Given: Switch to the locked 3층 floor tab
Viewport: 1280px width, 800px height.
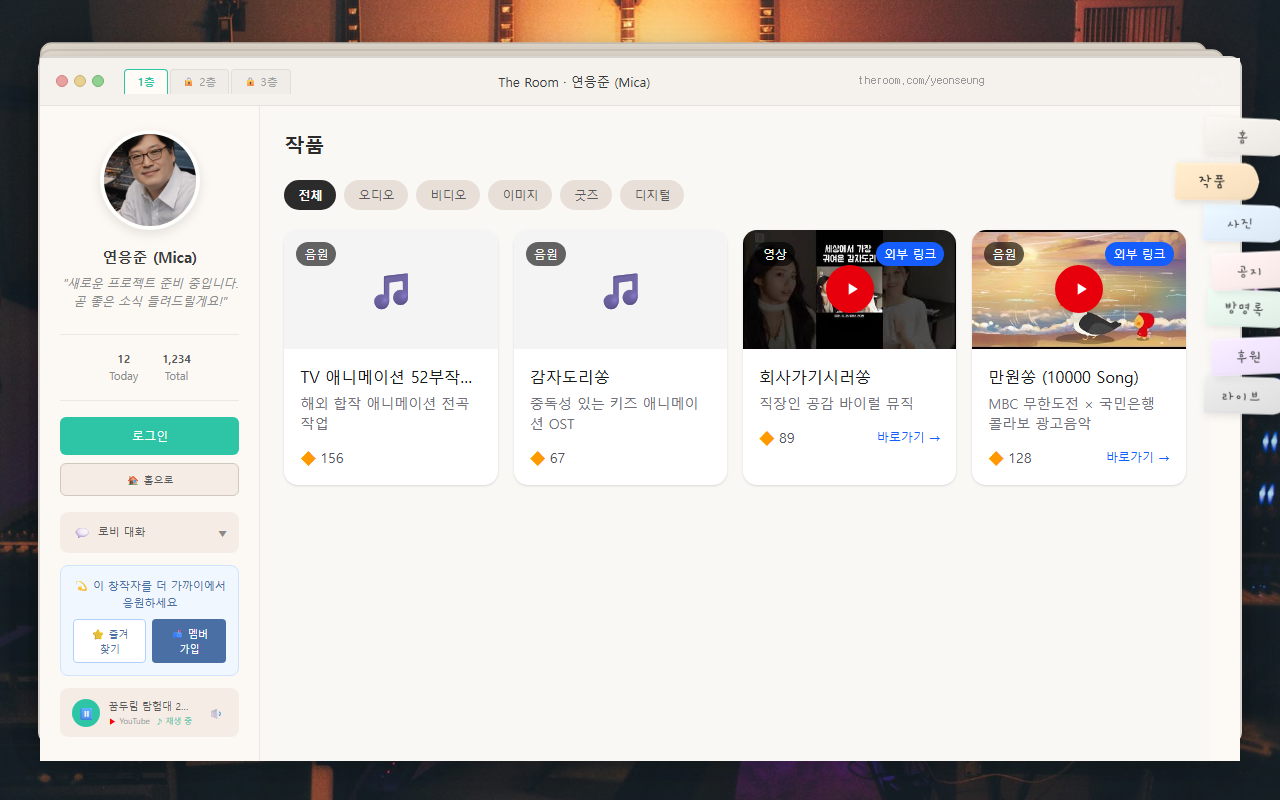Looking at the screenshot, I should coord(261,82).
